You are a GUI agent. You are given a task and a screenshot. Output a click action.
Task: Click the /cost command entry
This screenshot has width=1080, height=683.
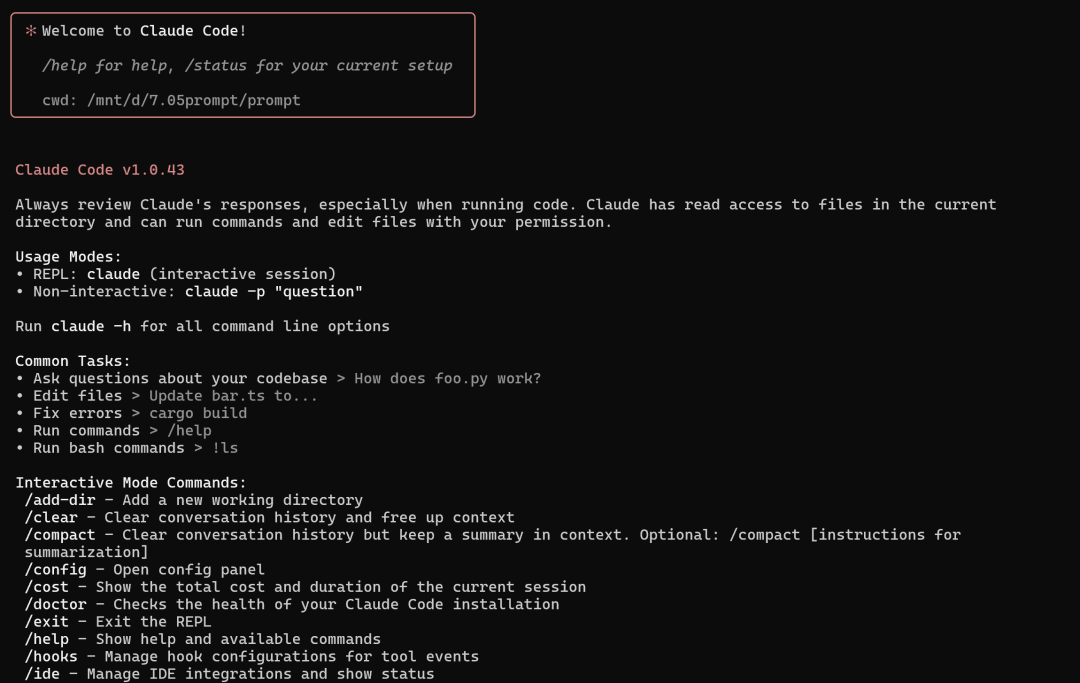click(x=47, y=587)
